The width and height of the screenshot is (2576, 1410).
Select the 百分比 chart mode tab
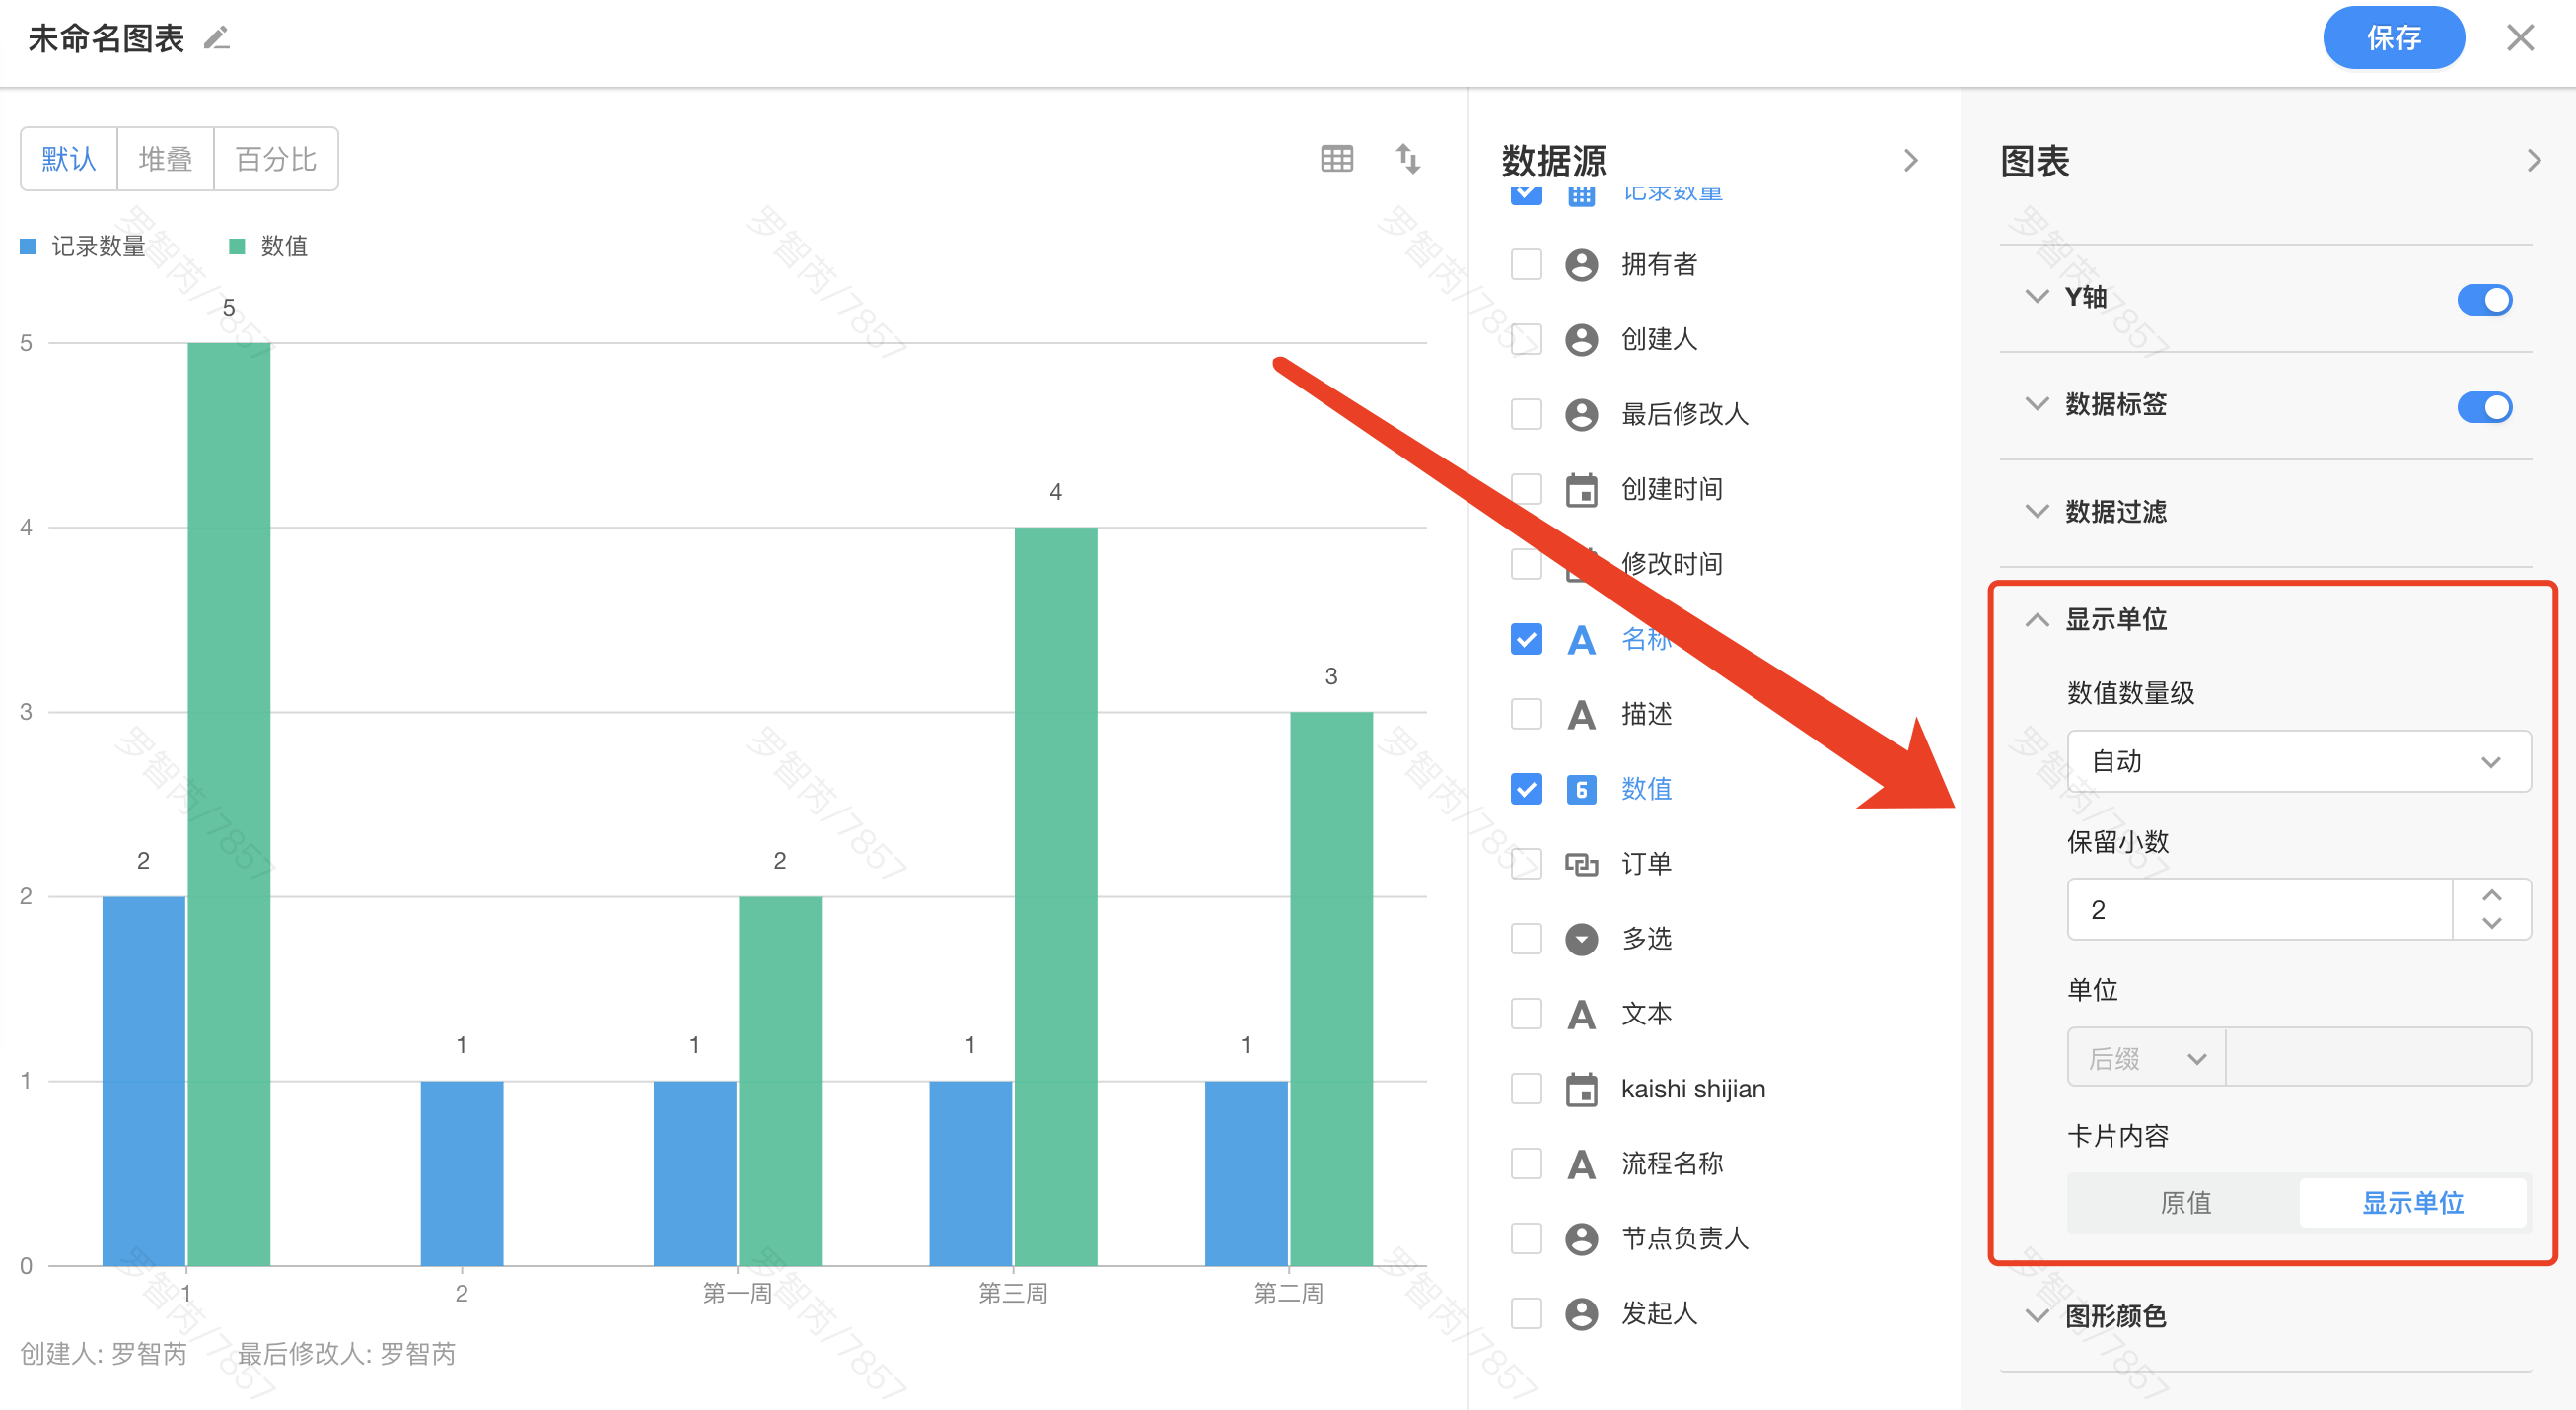(275, 158)
